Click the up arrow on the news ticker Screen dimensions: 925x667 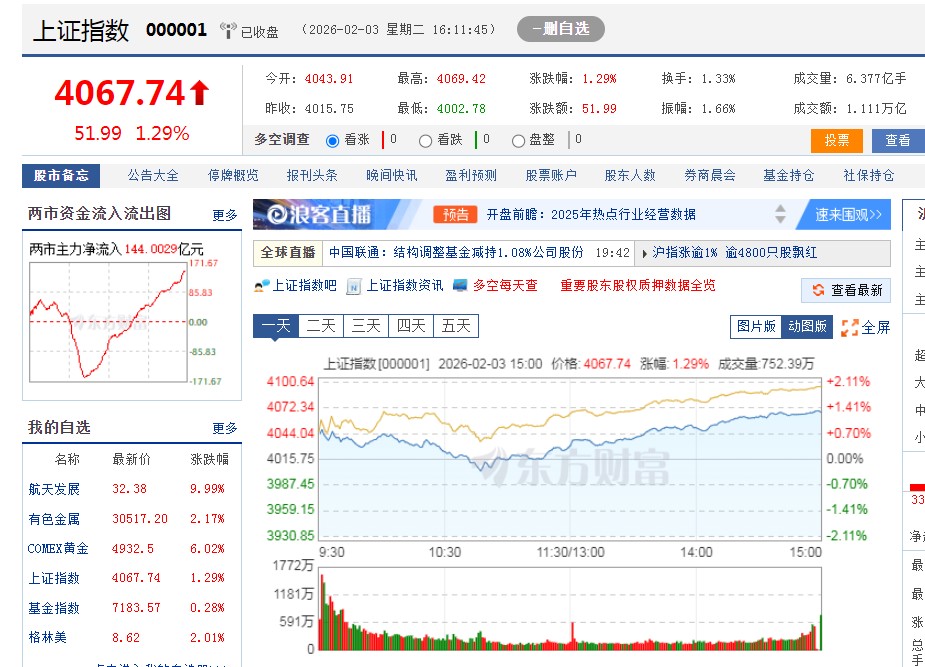click(780, 208)
